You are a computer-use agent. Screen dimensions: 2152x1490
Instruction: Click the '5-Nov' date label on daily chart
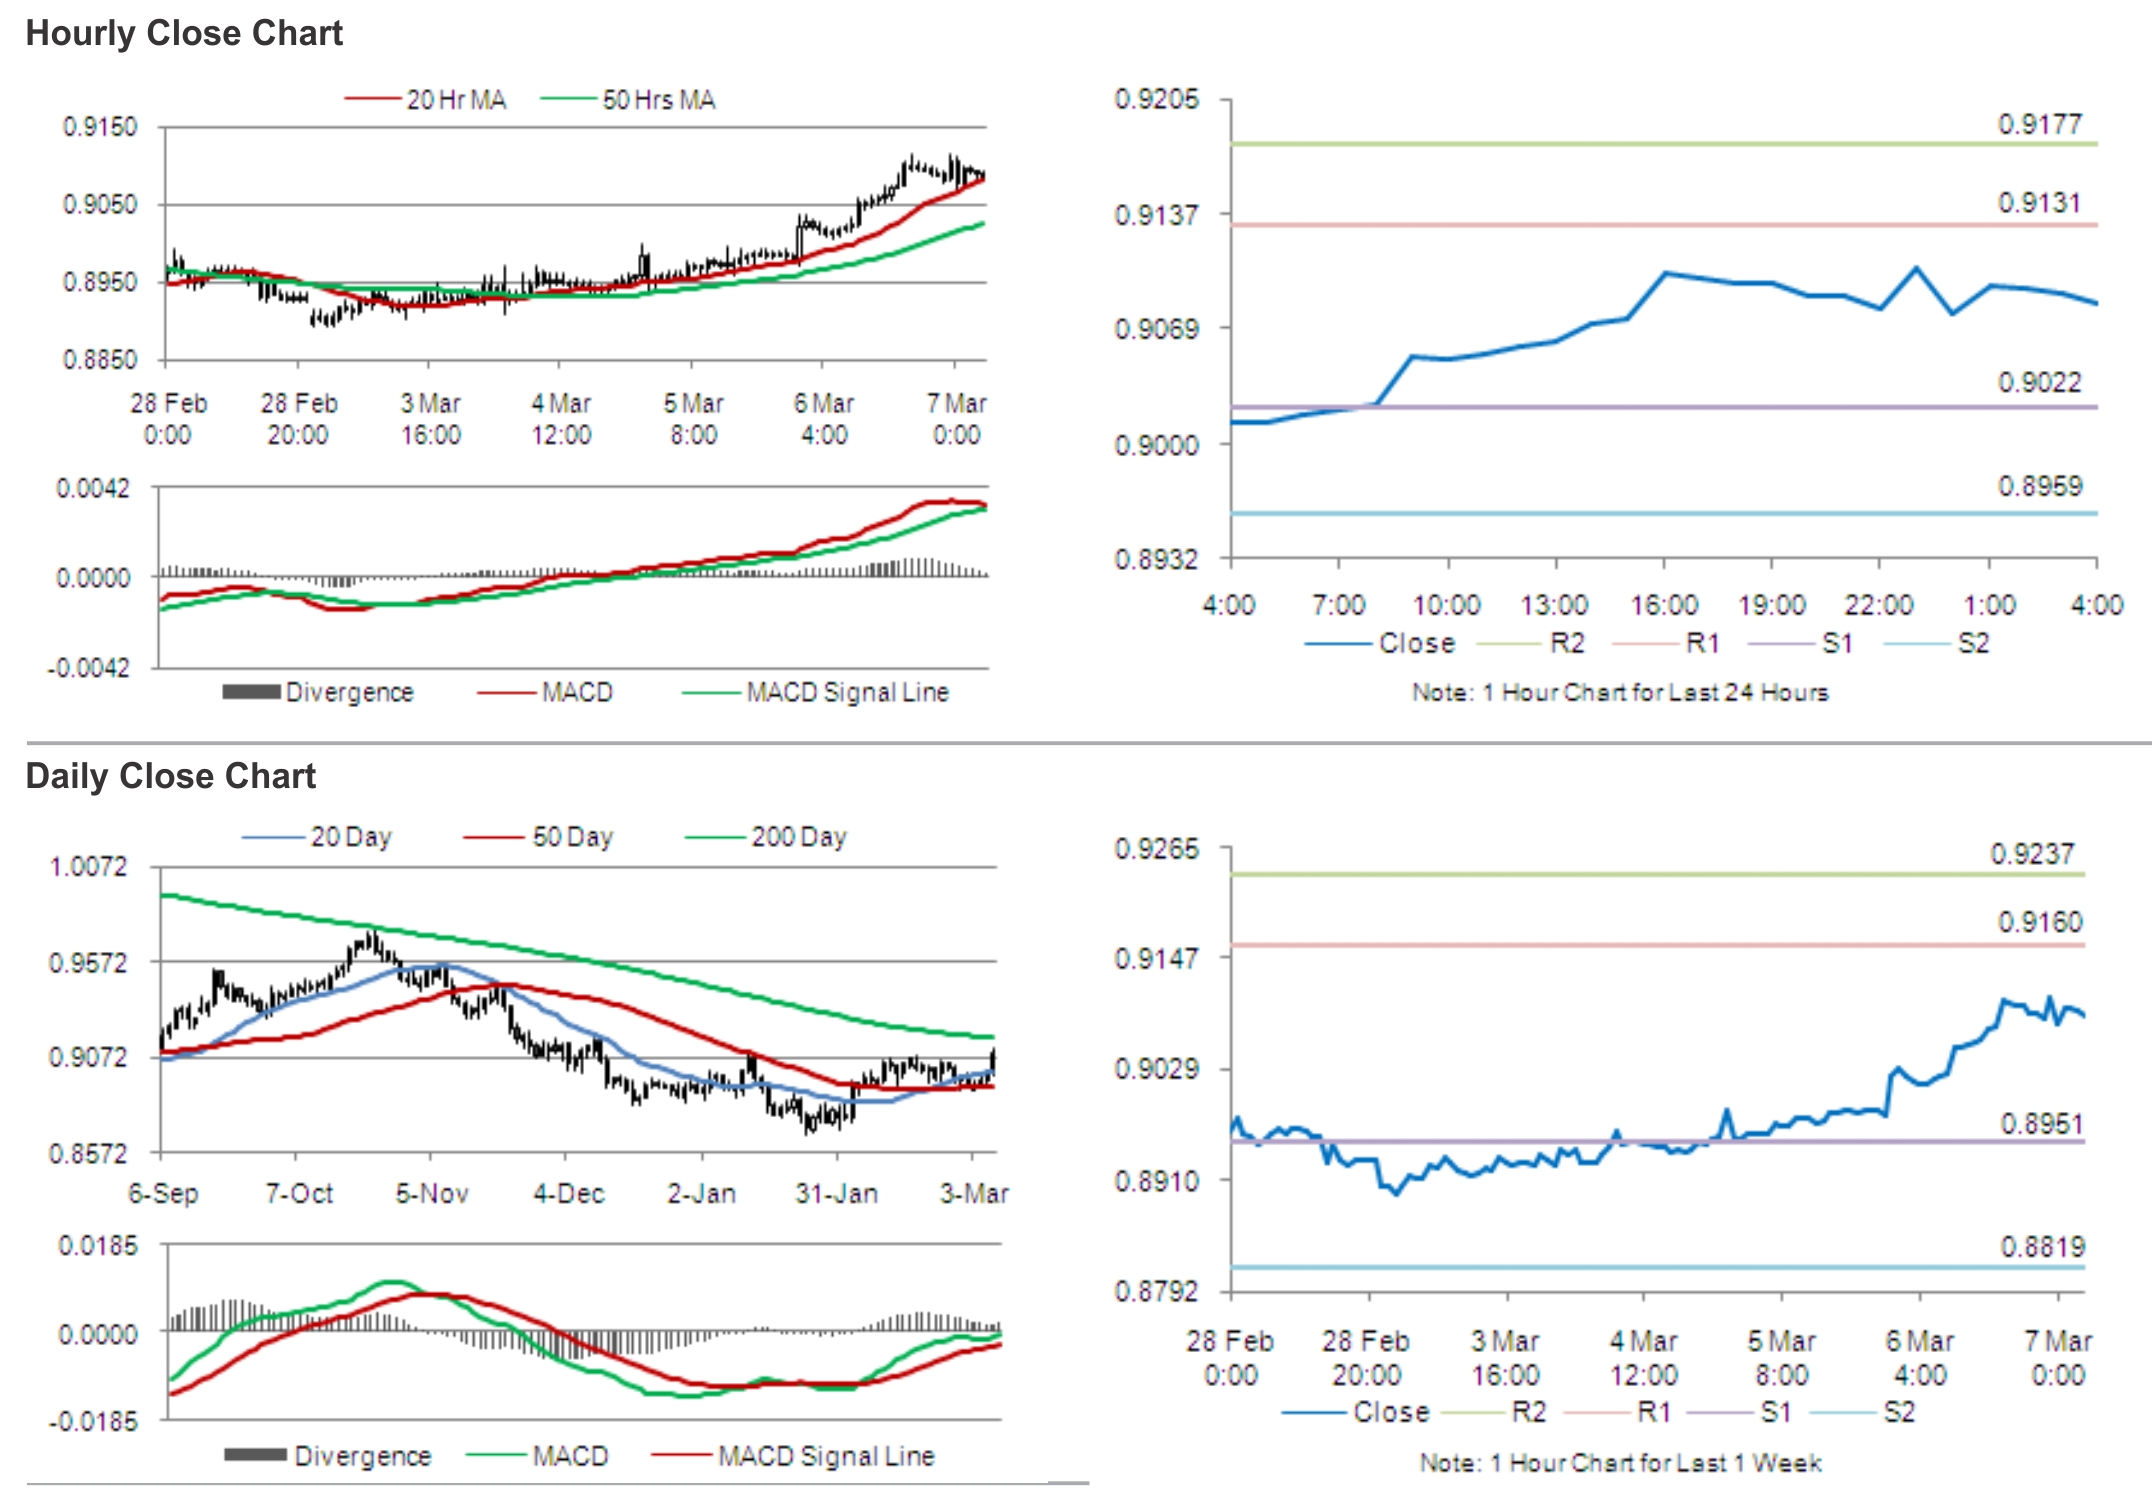pyautogui.click(x=432, y=1194)
